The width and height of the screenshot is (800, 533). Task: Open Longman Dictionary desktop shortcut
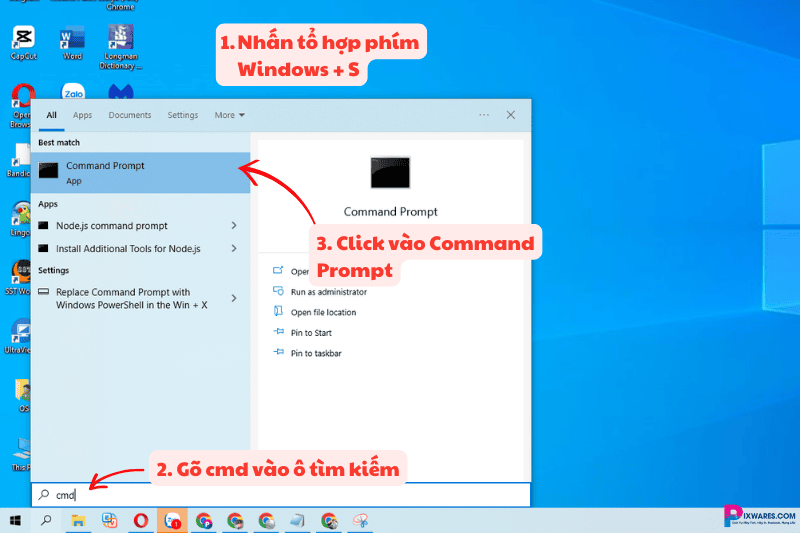coord(120,40)
